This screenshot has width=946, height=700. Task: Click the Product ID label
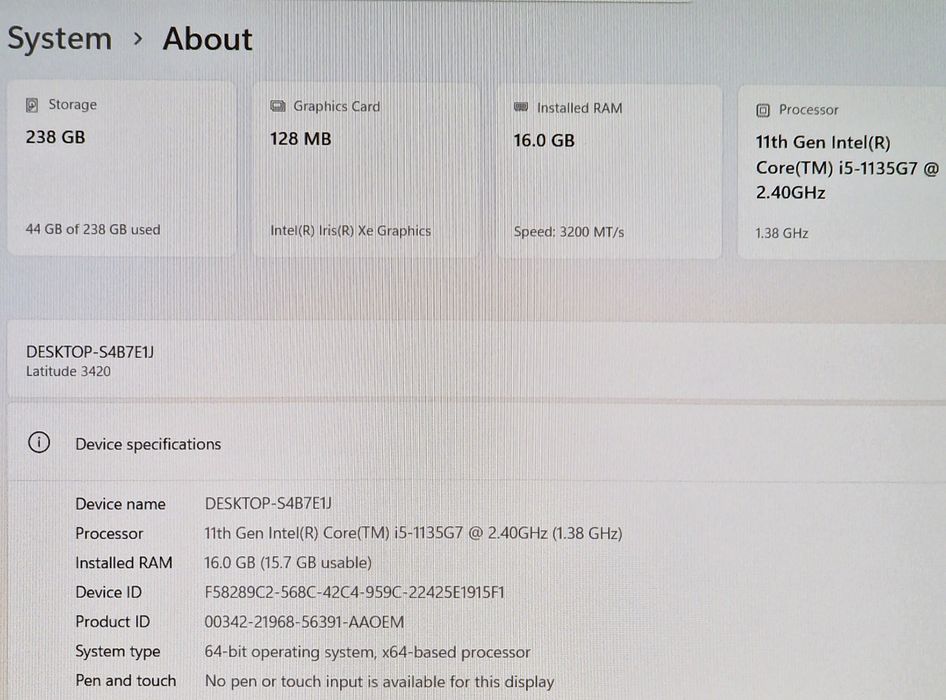point(113,622)
